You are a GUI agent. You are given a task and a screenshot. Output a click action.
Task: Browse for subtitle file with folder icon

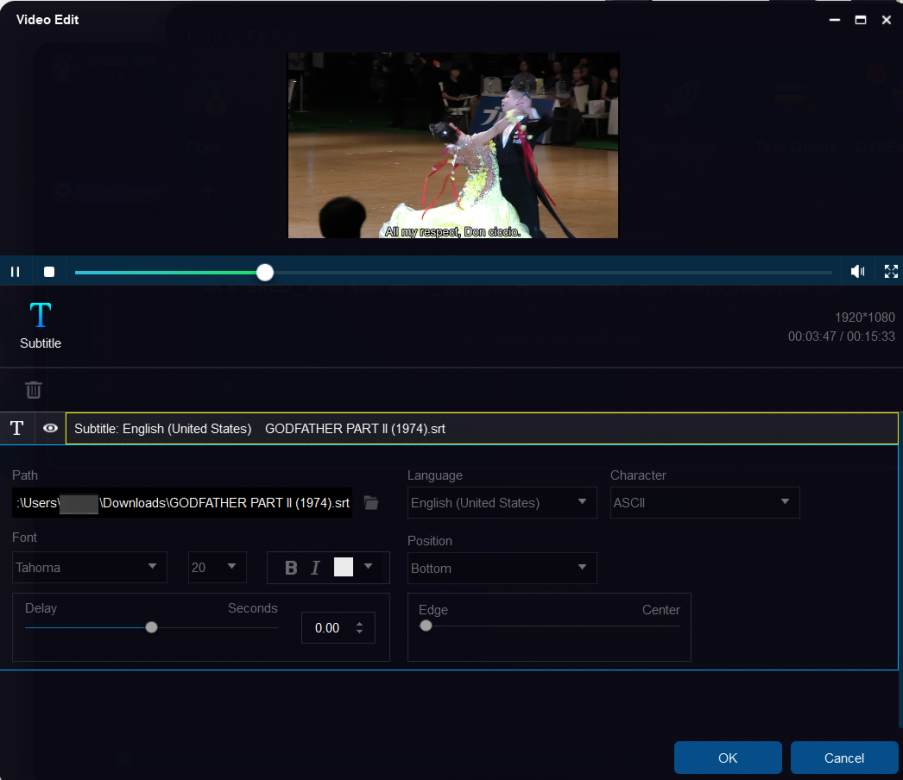tap(371, 503)
